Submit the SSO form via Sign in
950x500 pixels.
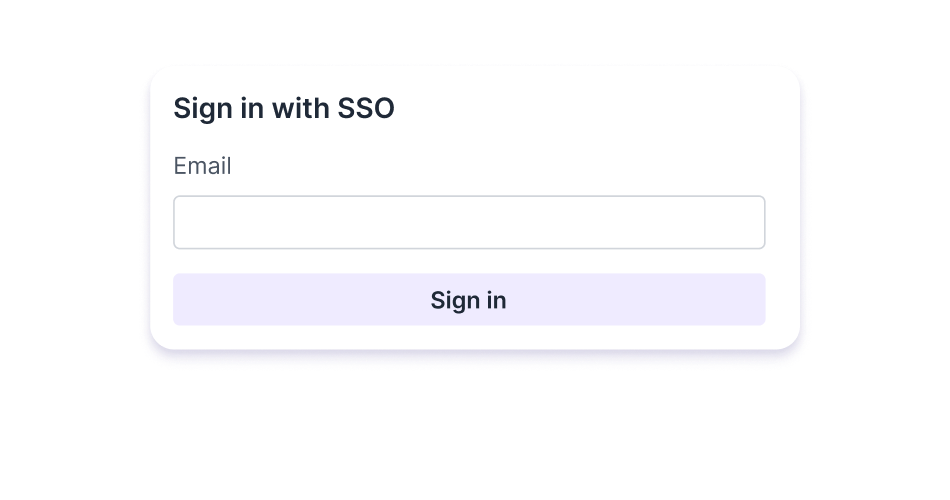(x=469, y=300)
